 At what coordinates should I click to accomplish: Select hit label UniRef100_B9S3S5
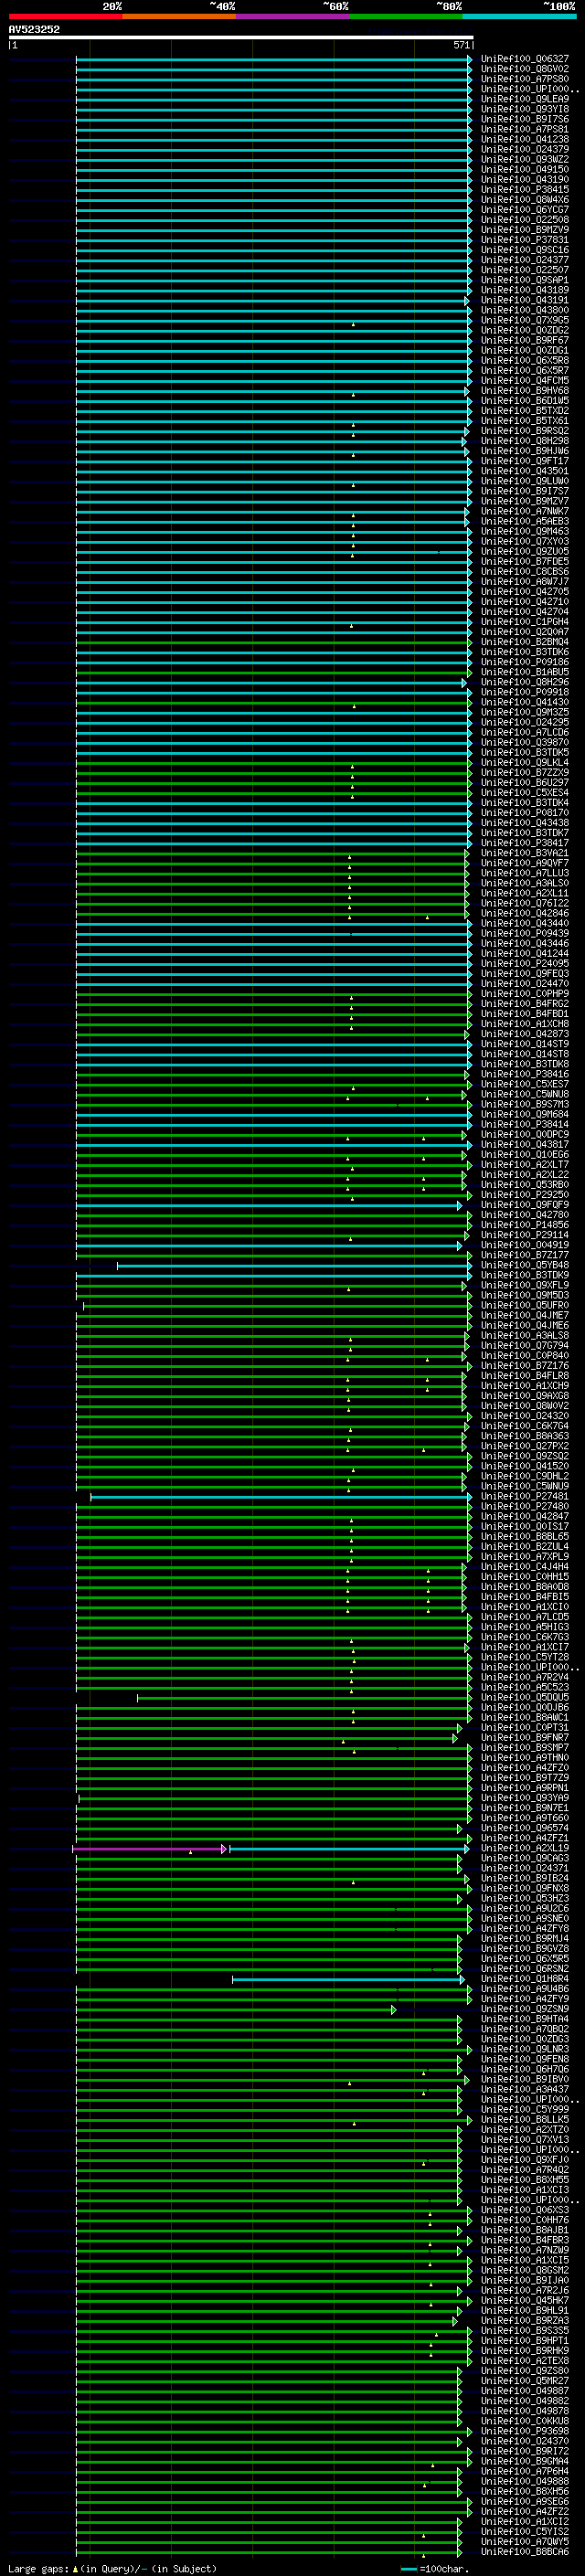pos(525,2331)
